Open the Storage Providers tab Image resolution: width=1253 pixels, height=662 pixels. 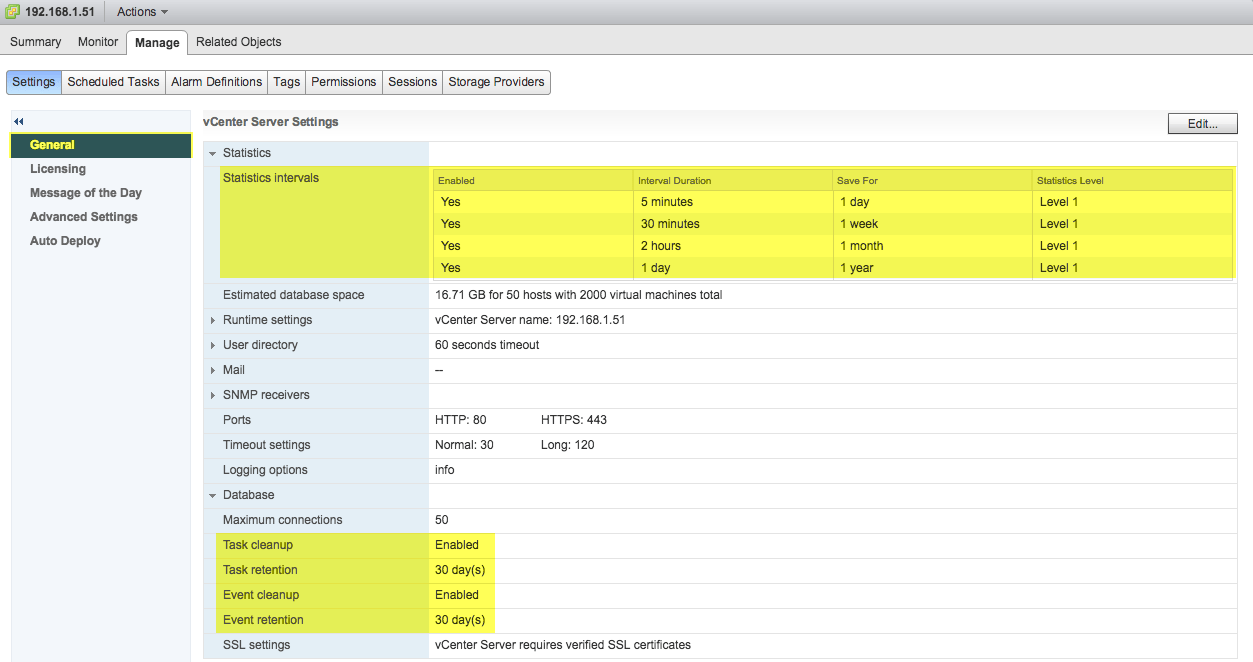[x=496, y=82]
